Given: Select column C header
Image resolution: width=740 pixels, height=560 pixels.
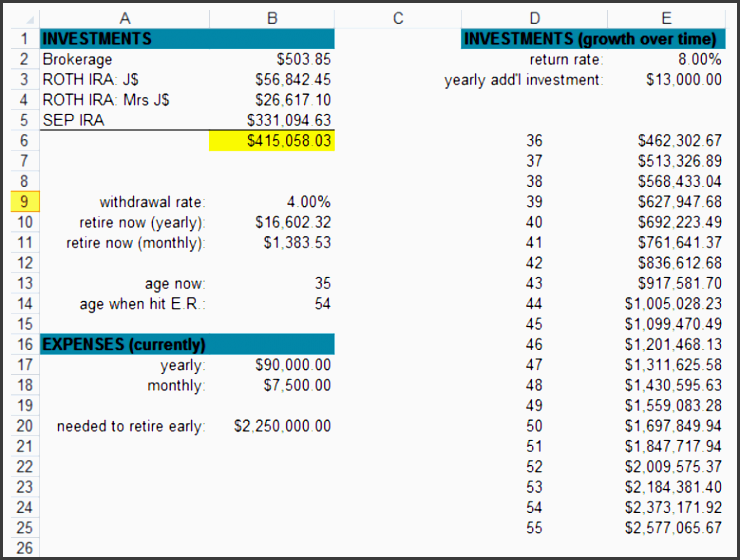Looking at the screenshot, I should point(397,17).
